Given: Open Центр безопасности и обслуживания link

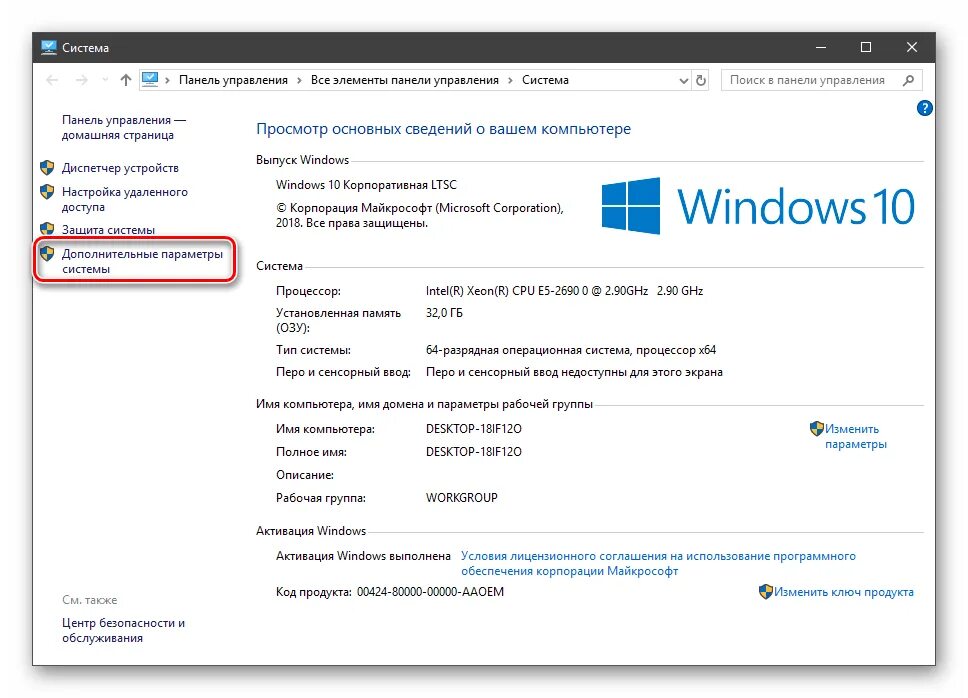Looking at the screenshot, I should coord(123,631).
